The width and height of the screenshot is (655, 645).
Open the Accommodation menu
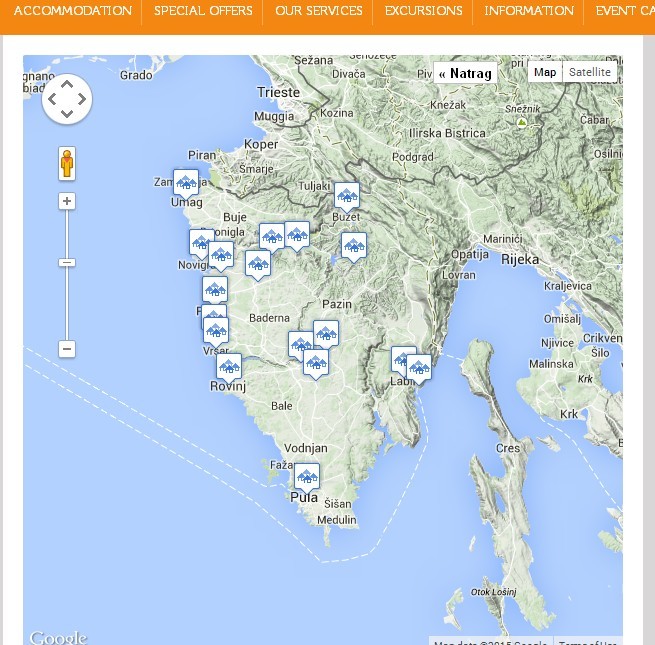(72, 11)
